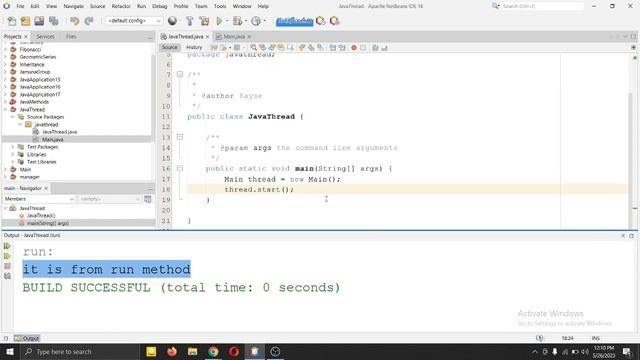The width and height of the screenshot is (640, 360).
Task: Select the JavaMethods project
Action: click(34, 102)
